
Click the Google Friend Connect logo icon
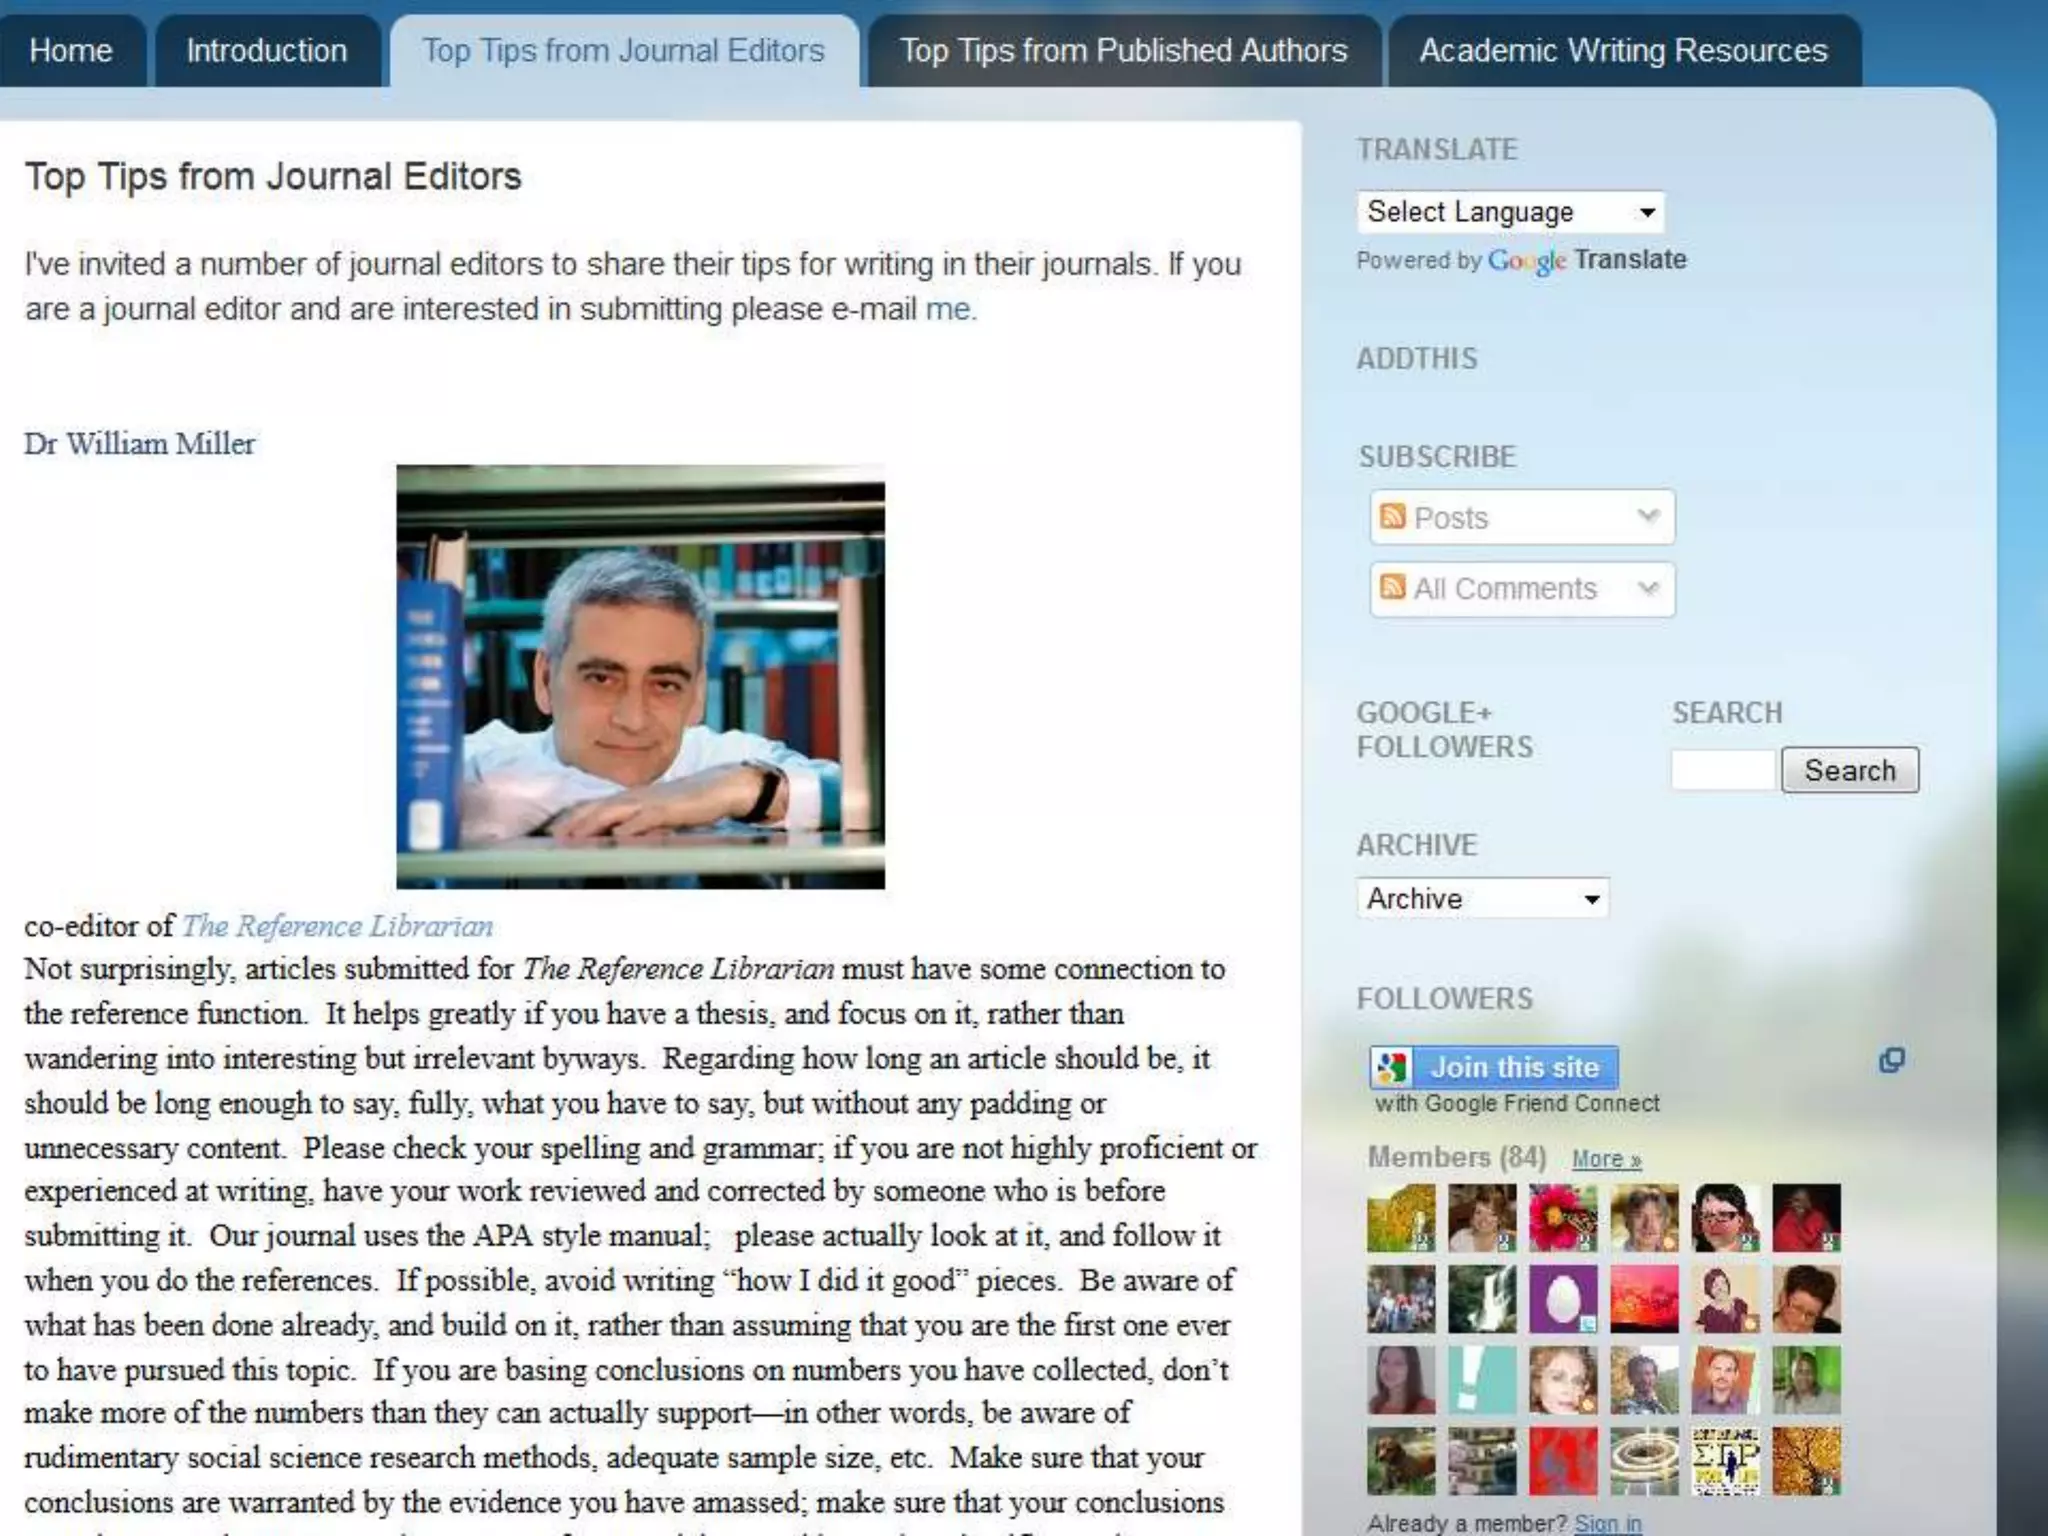pyautogui.click(x=1390, y=1068)
